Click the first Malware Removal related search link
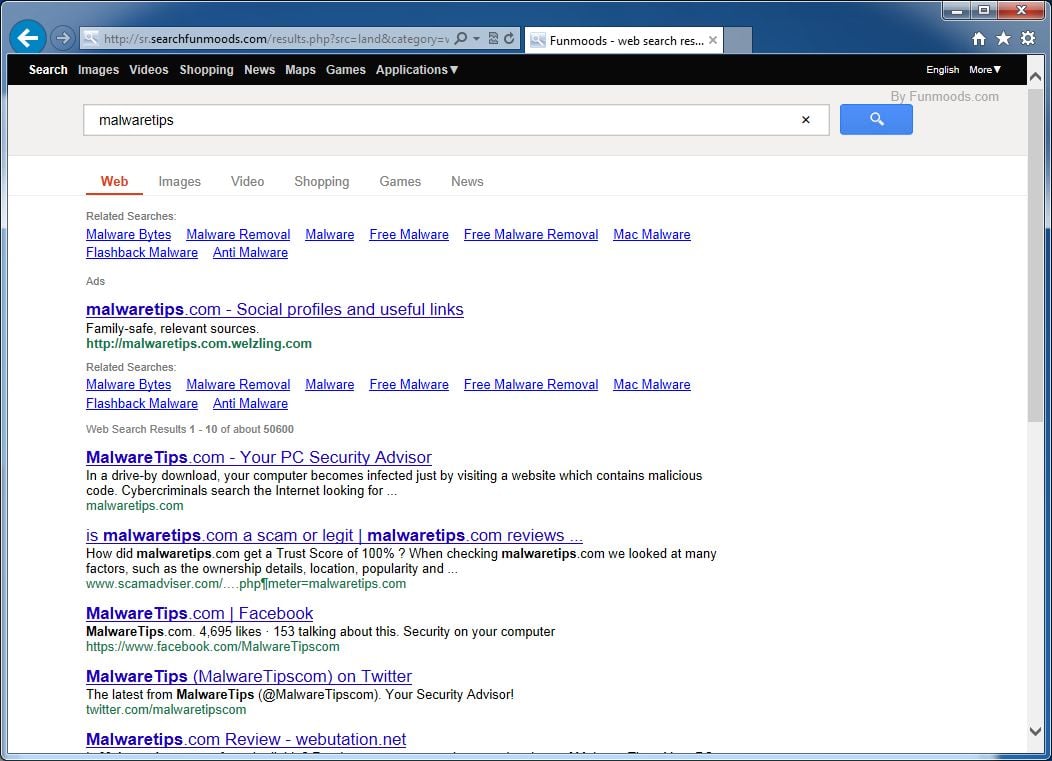The width and height of the screenshot is (1052, 761). click(x=238, y=234)
